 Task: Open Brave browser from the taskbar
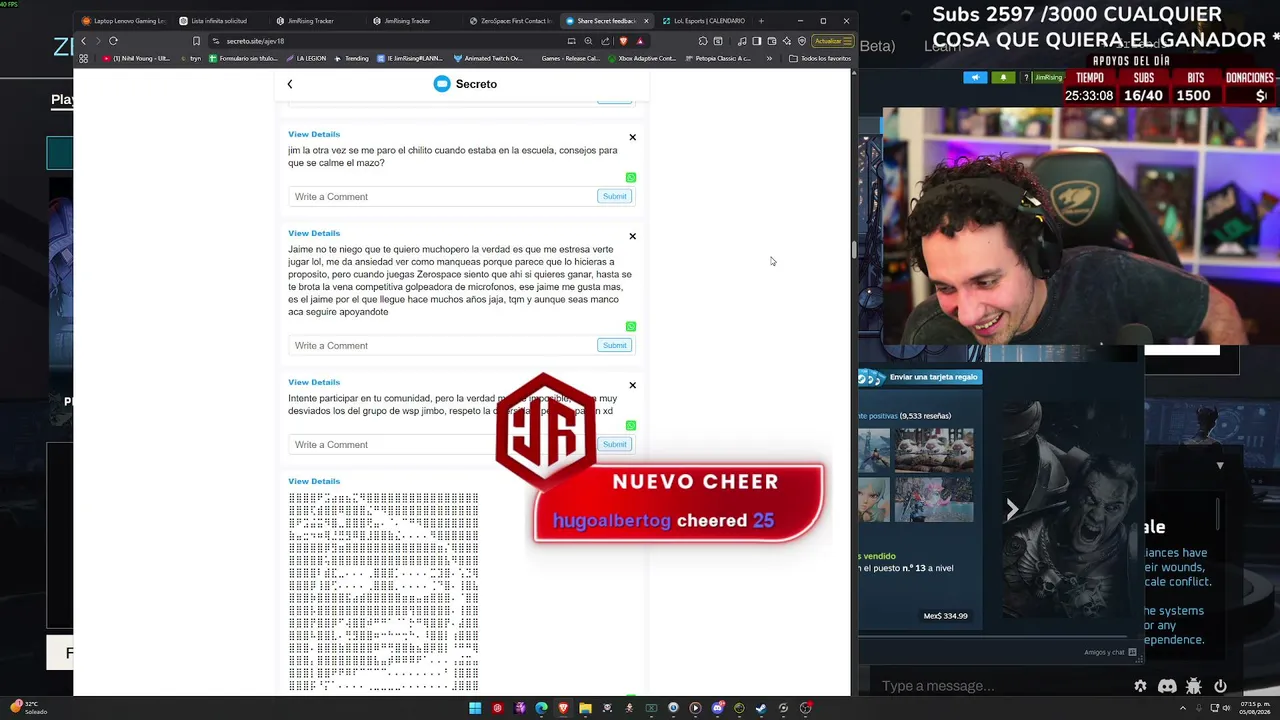tap(563, 708)
